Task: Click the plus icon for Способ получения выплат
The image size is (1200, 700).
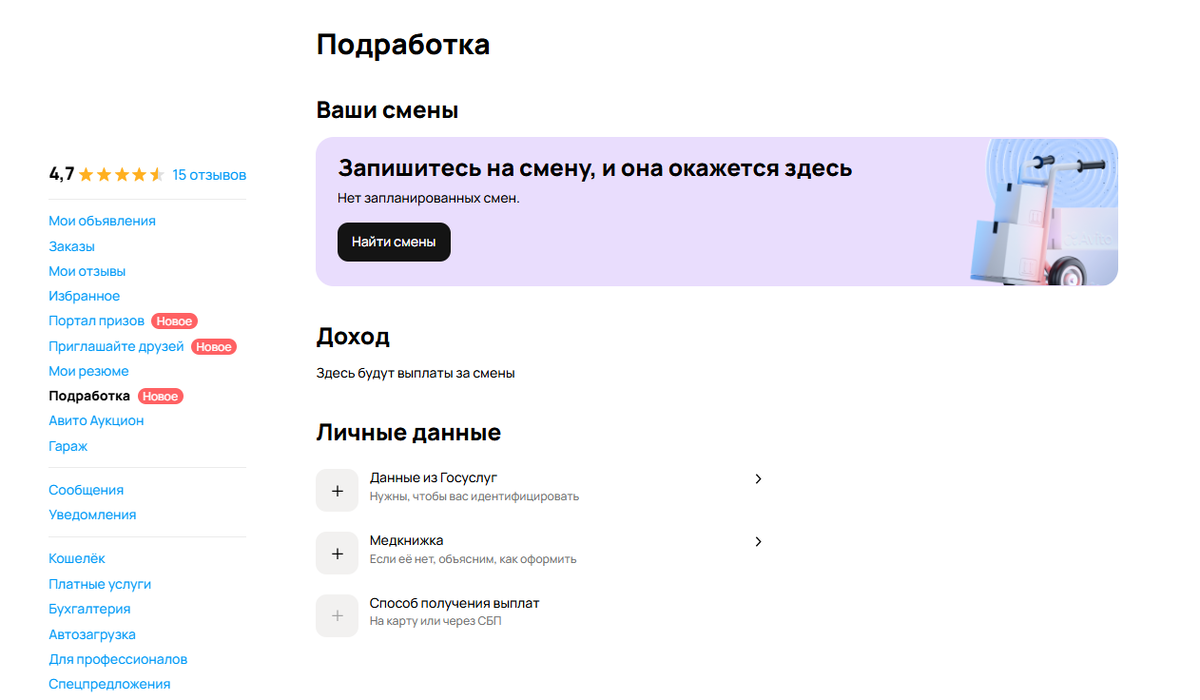Action: click(337, 615)
